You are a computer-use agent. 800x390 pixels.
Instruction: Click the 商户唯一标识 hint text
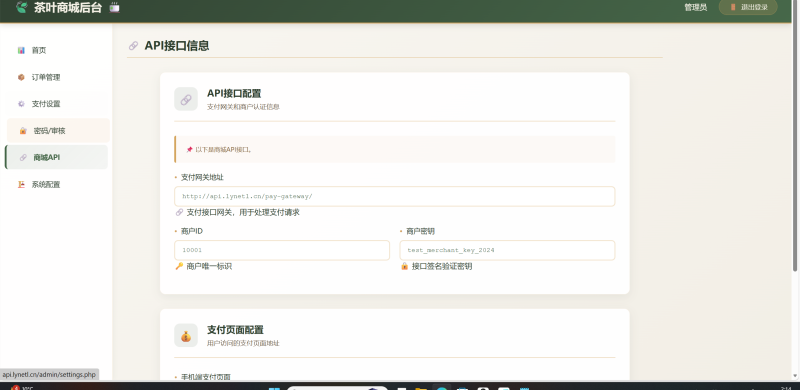[209, 266]
